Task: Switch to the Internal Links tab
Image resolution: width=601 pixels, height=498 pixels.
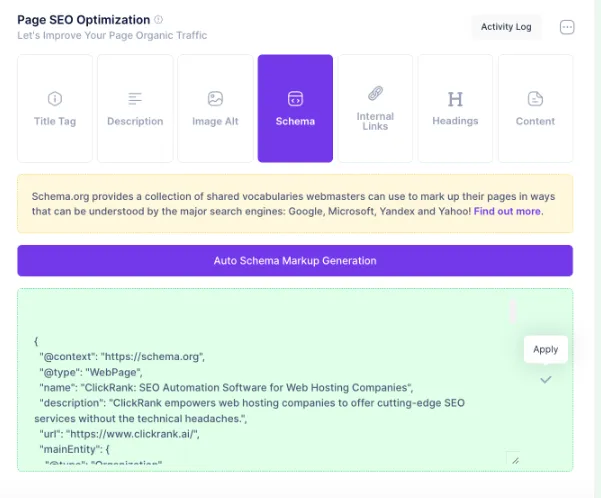Action: (375, 108)
